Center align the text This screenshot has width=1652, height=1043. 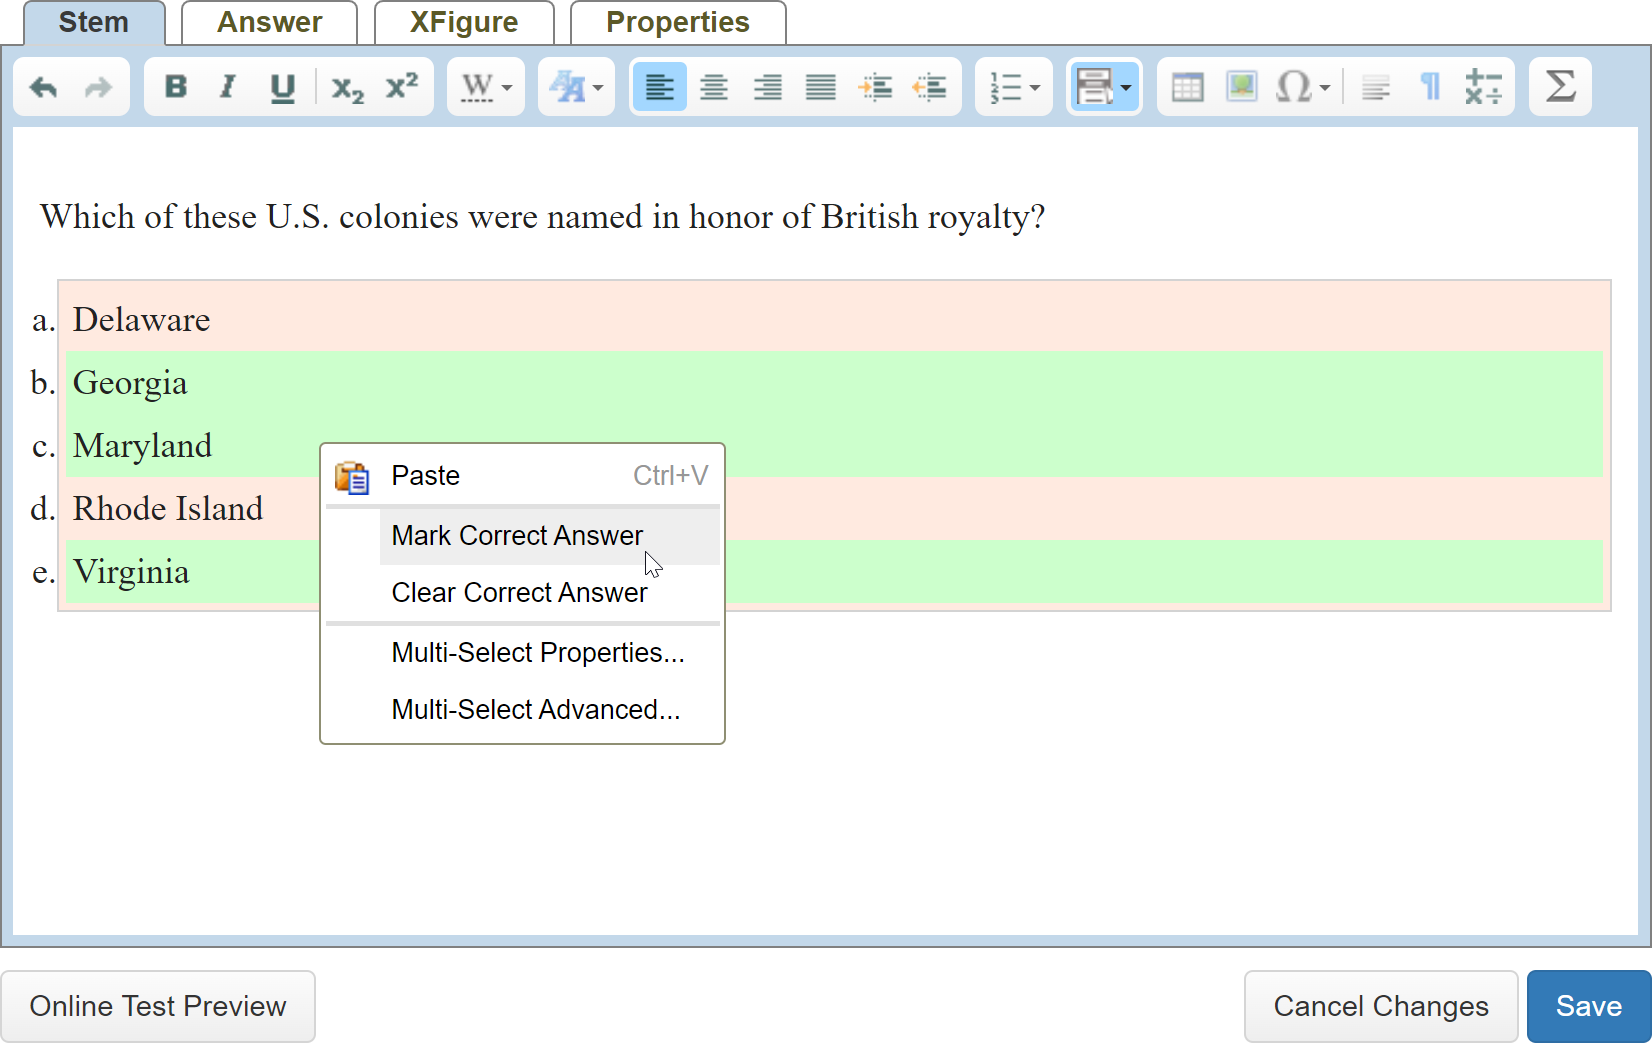(713, 87)
